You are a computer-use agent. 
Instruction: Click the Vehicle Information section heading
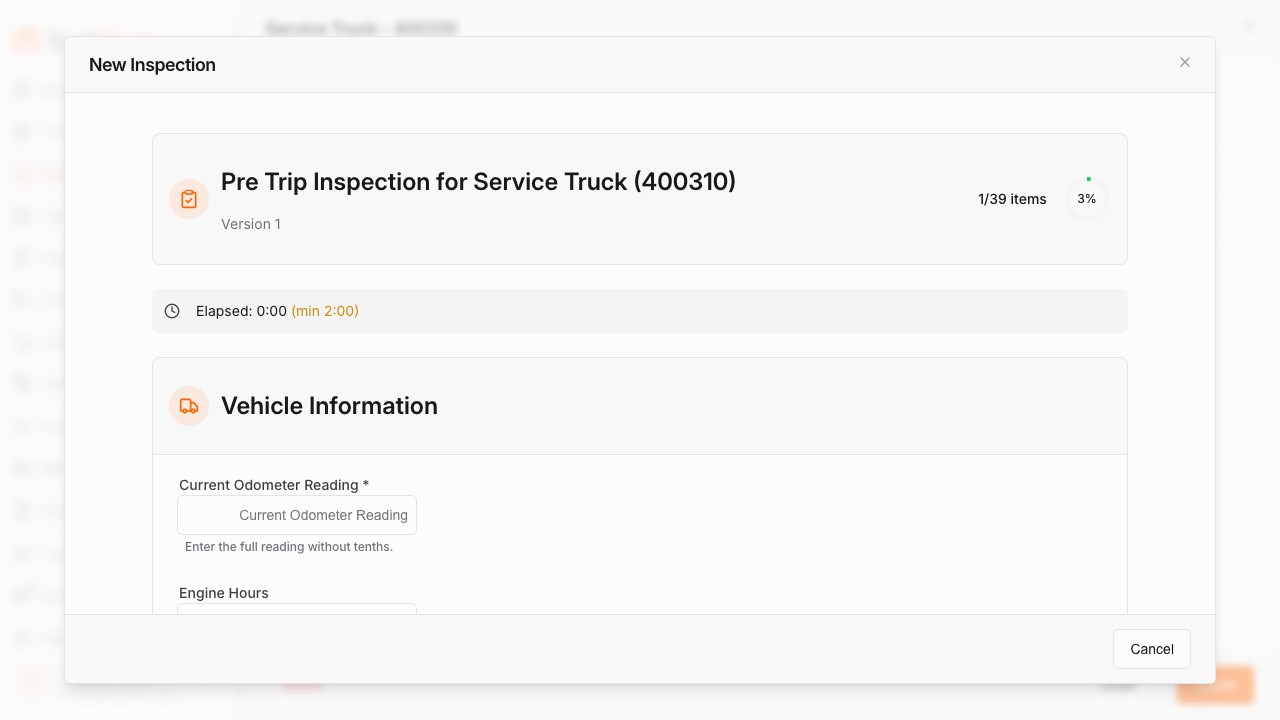[329, 406]
